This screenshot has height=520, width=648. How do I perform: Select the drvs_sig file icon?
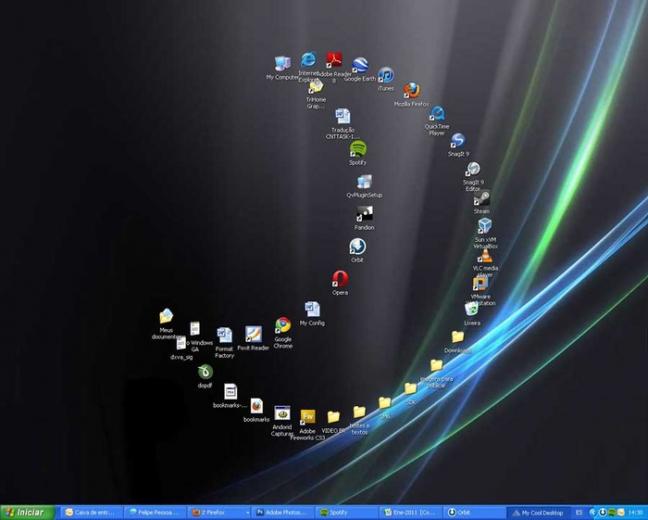pos(181,343)
